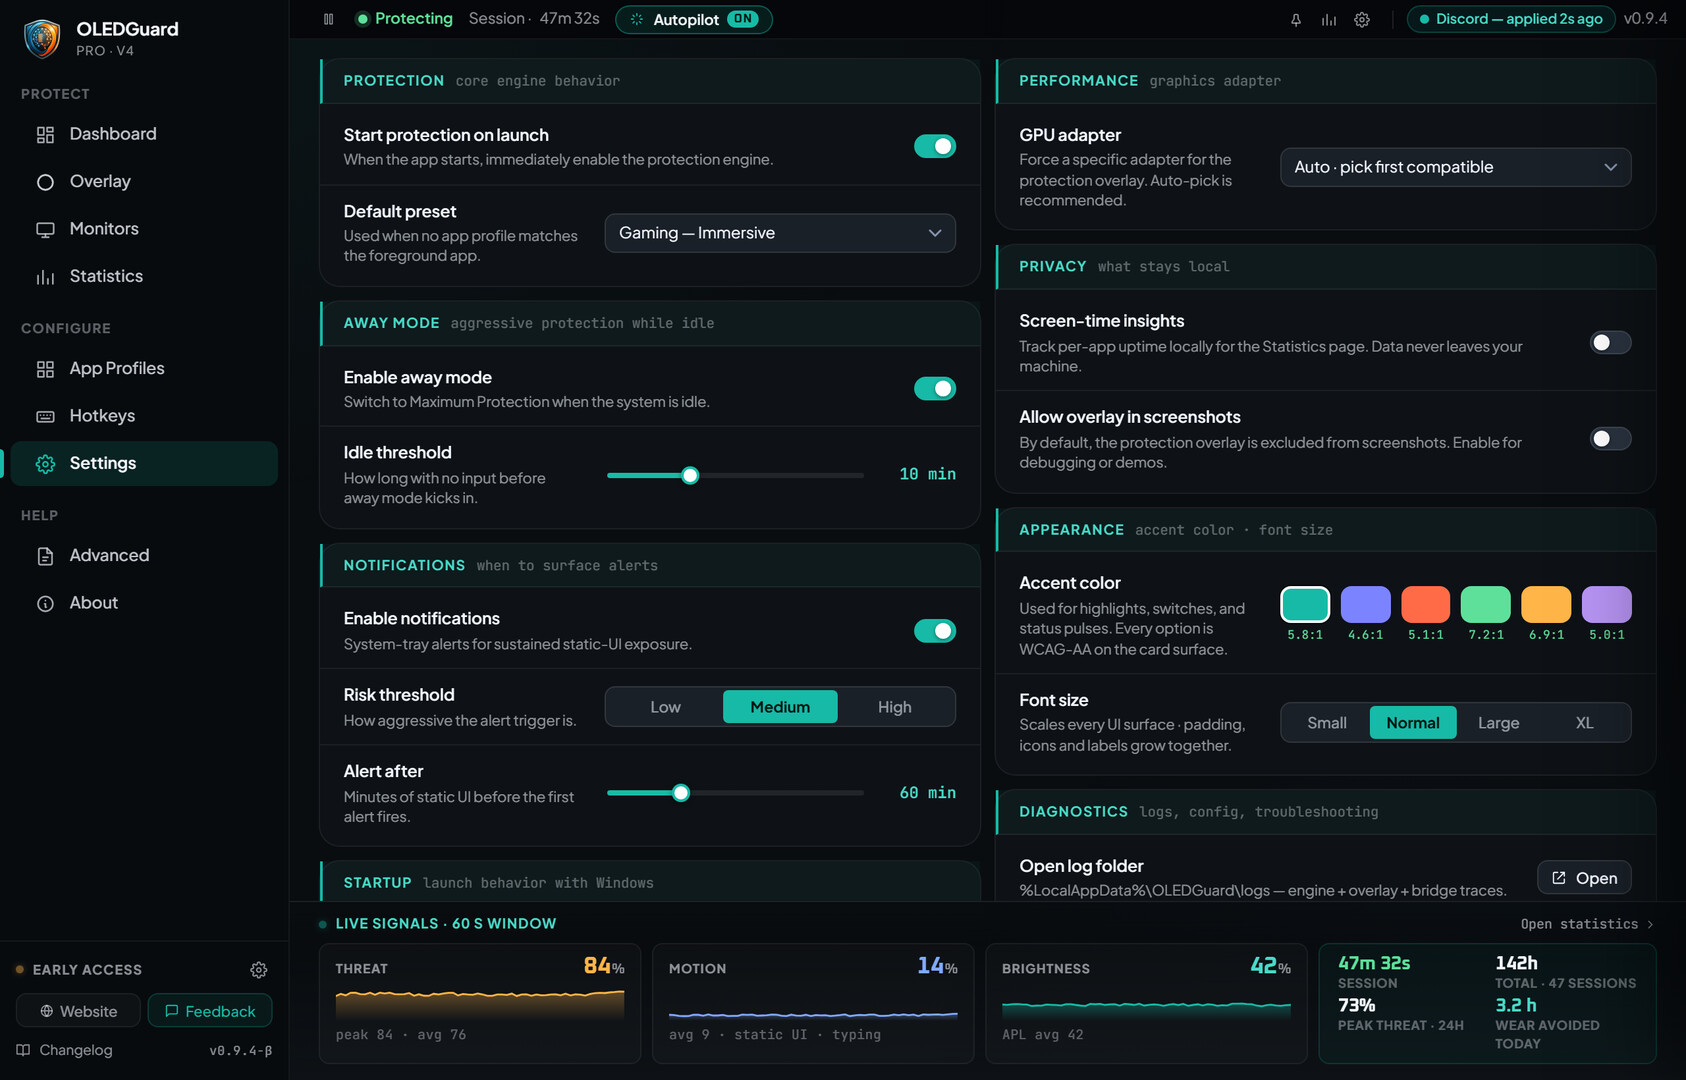
Task: Open the gear icon in top bar
Action: [x=1362, y=19]
